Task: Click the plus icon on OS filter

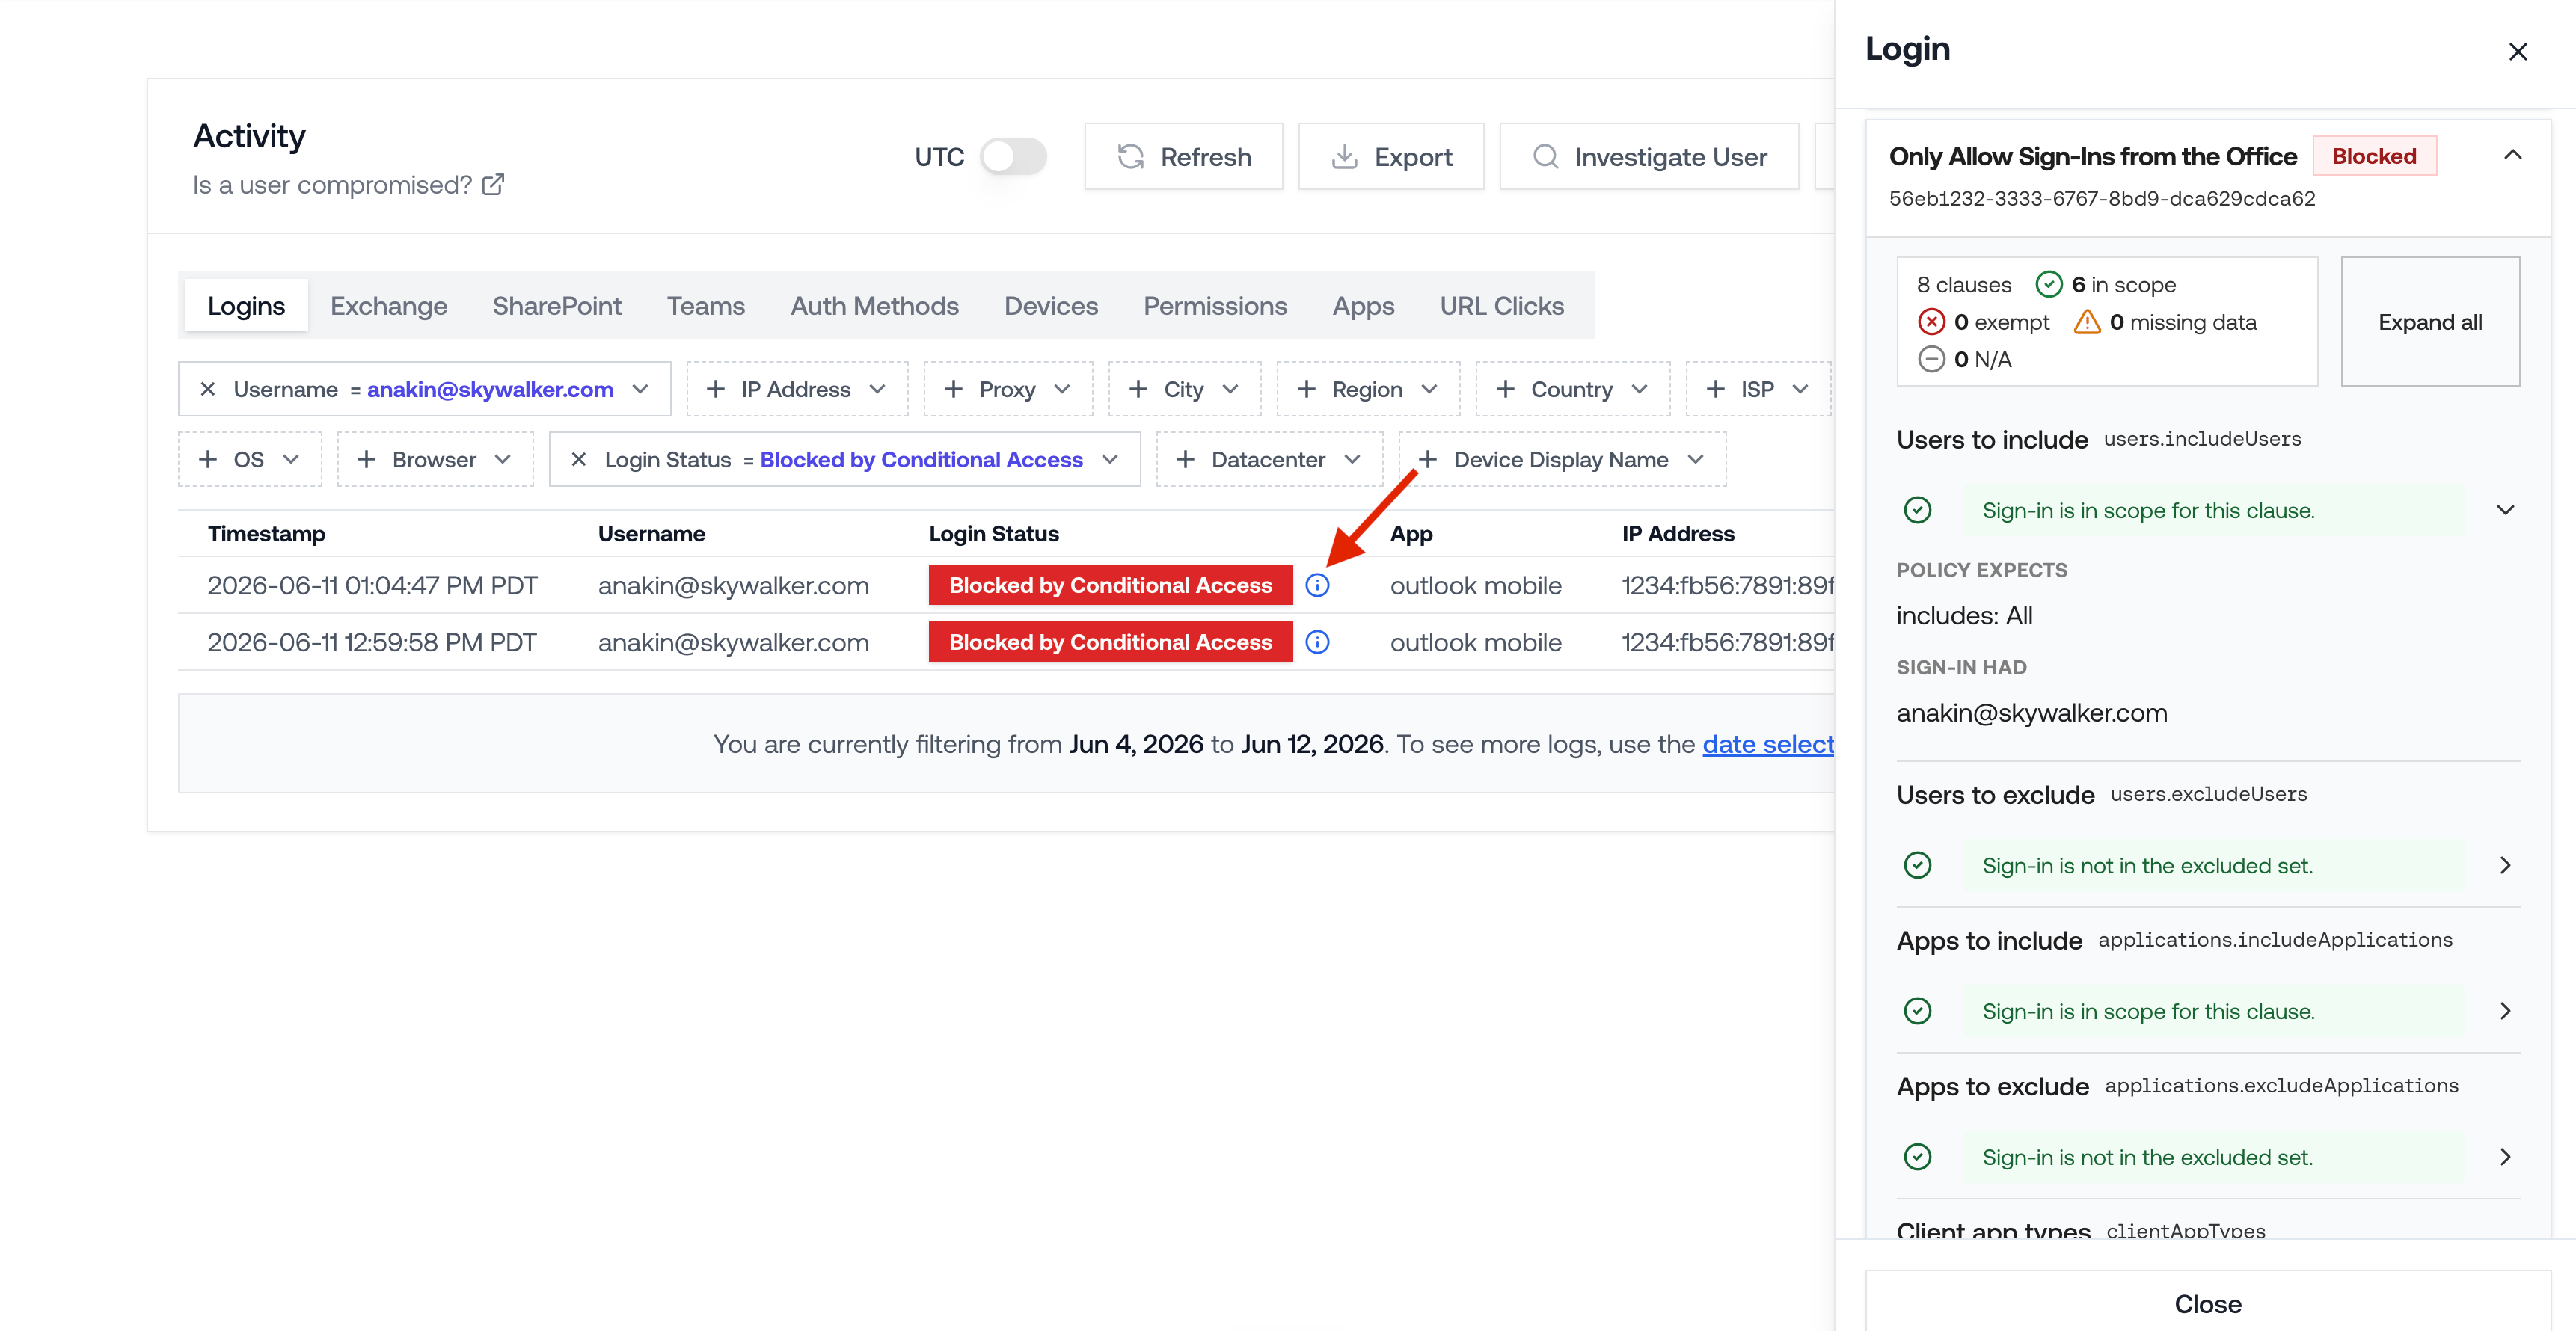Action: click(x=208, y=459)
